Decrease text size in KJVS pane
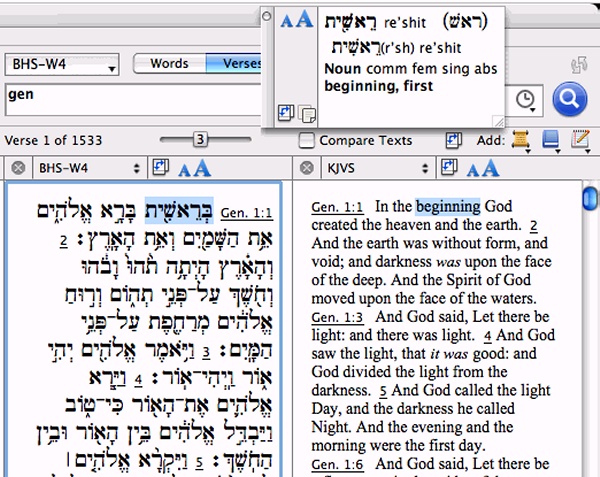This screenshot has height=477, width=600. pyautogui.click(x=473, y=171)
